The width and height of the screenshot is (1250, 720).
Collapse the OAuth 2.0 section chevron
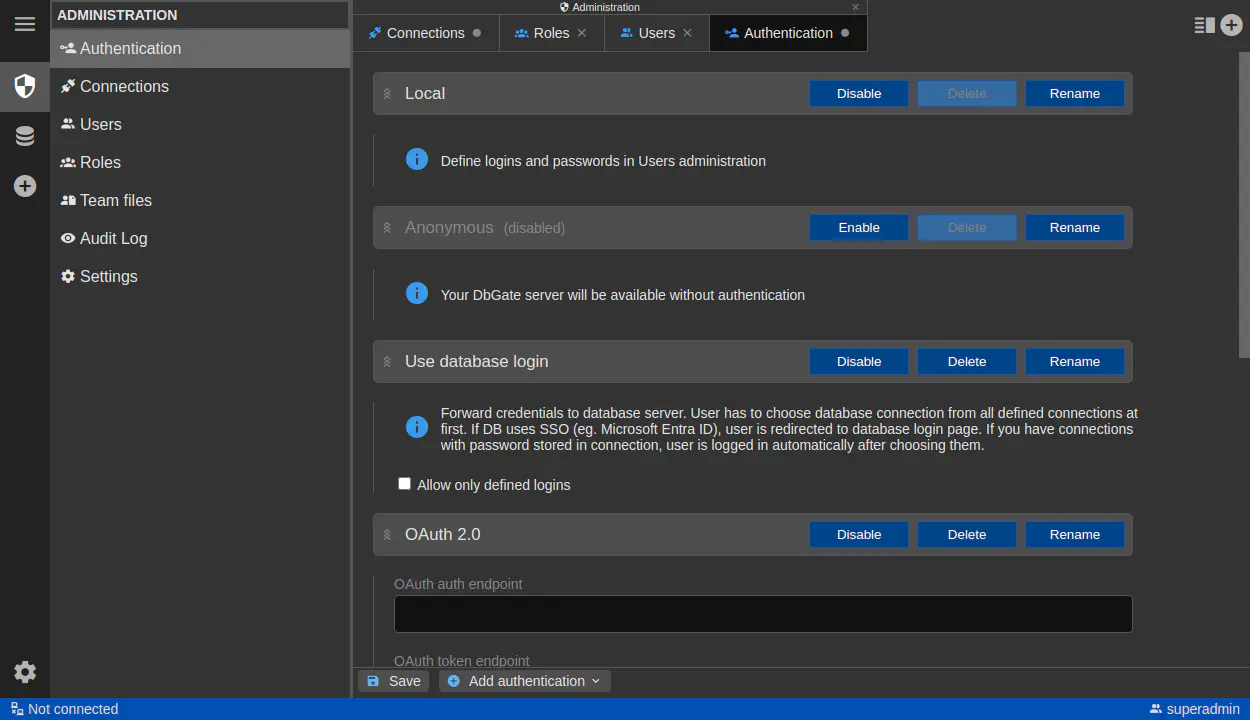pyautogui.click(x=387, y=535)
